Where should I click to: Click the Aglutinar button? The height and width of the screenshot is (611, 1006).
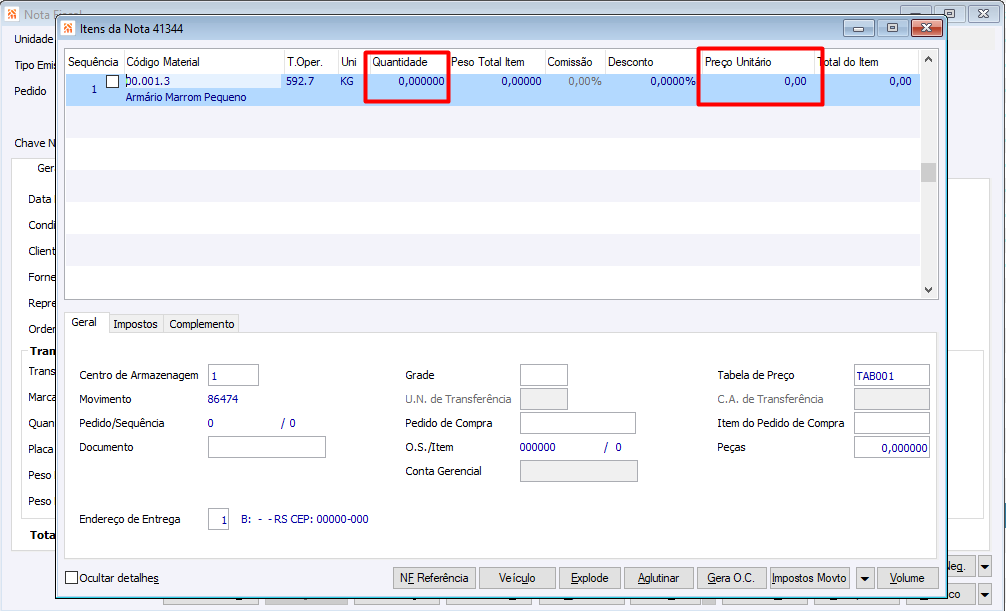(658, 578)
